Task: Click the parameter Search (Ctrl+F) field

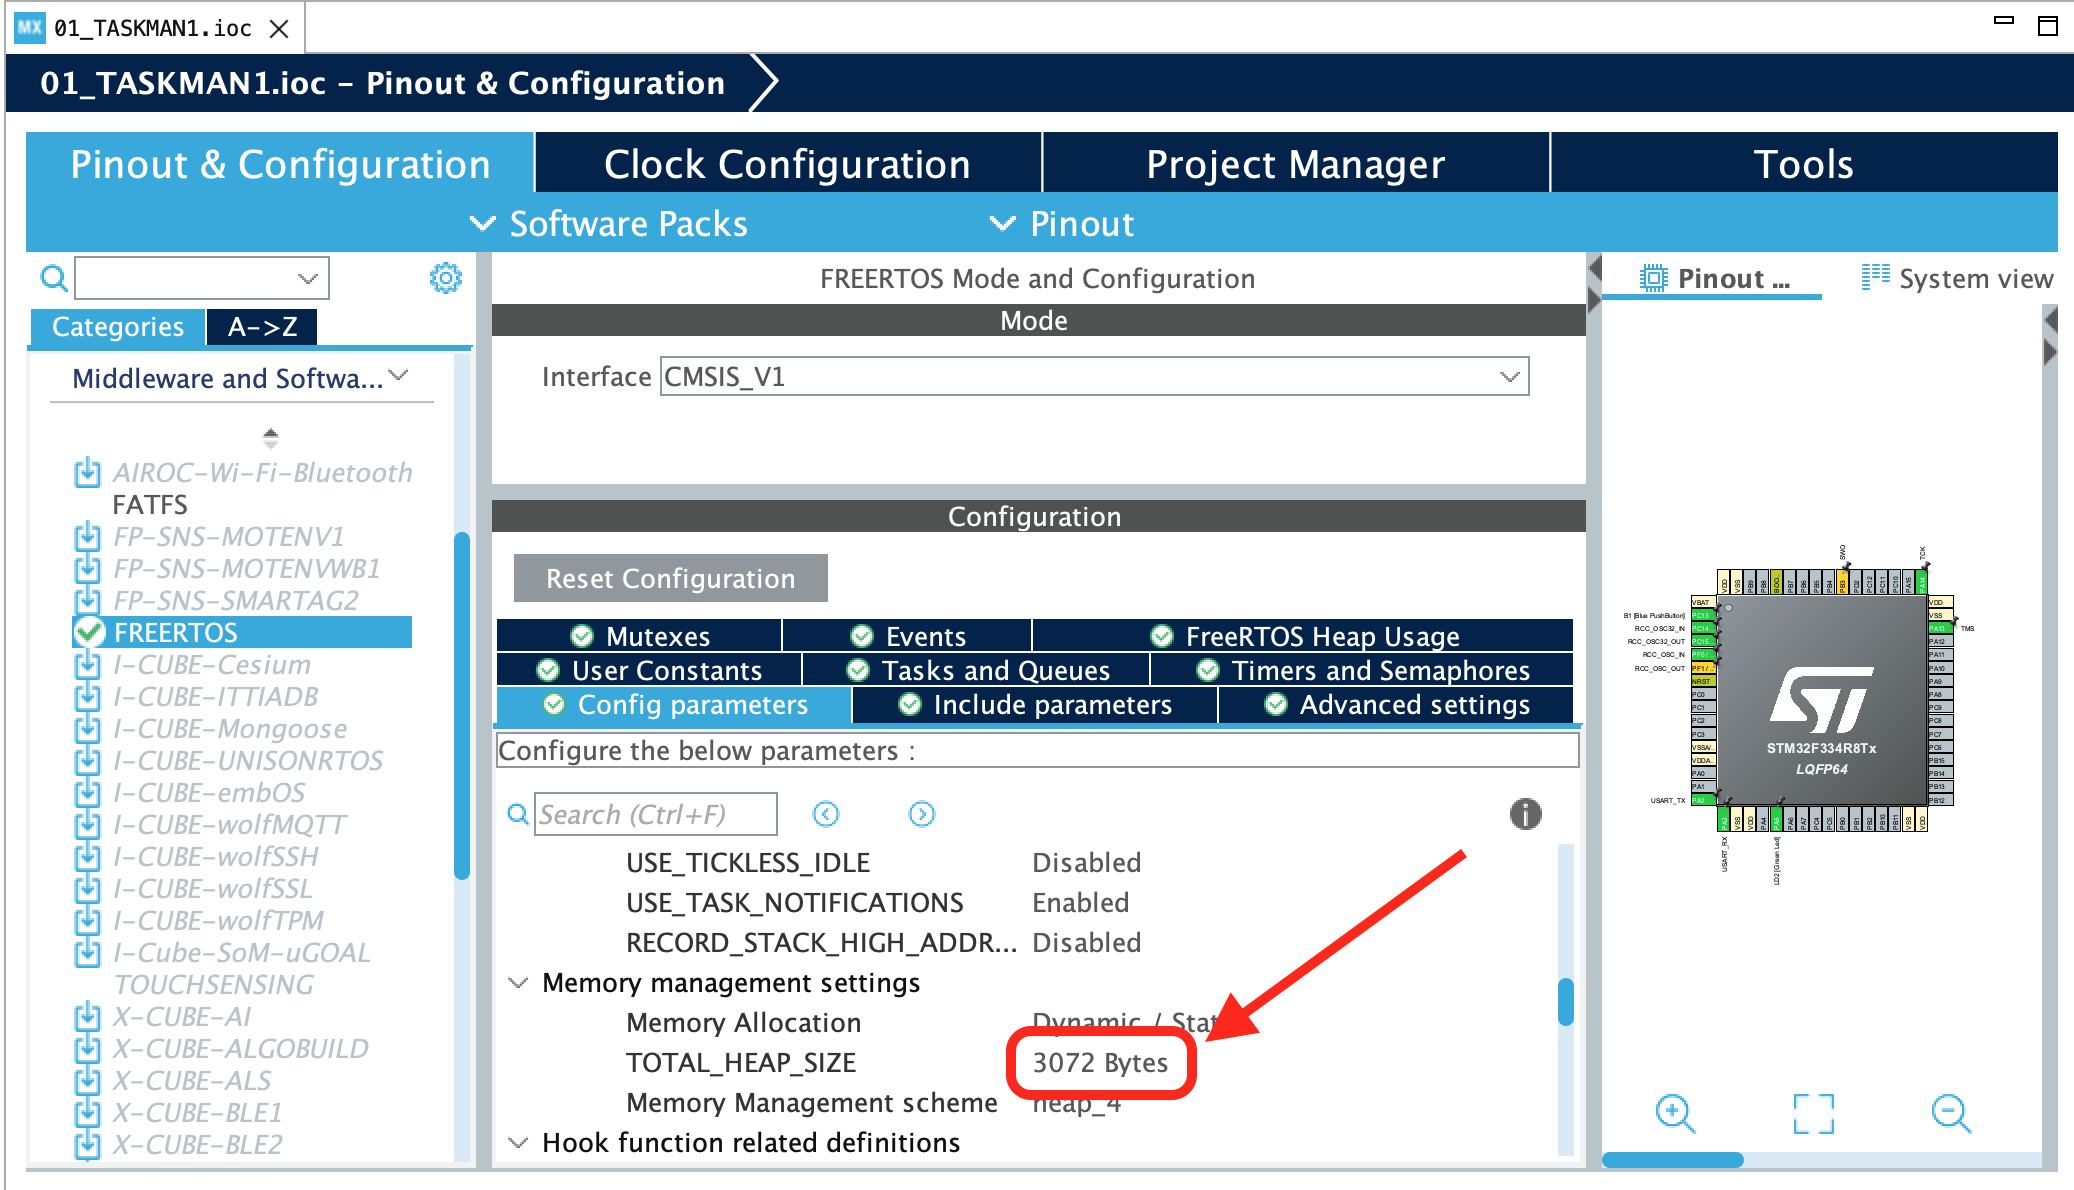Action: tap(656, 814)
